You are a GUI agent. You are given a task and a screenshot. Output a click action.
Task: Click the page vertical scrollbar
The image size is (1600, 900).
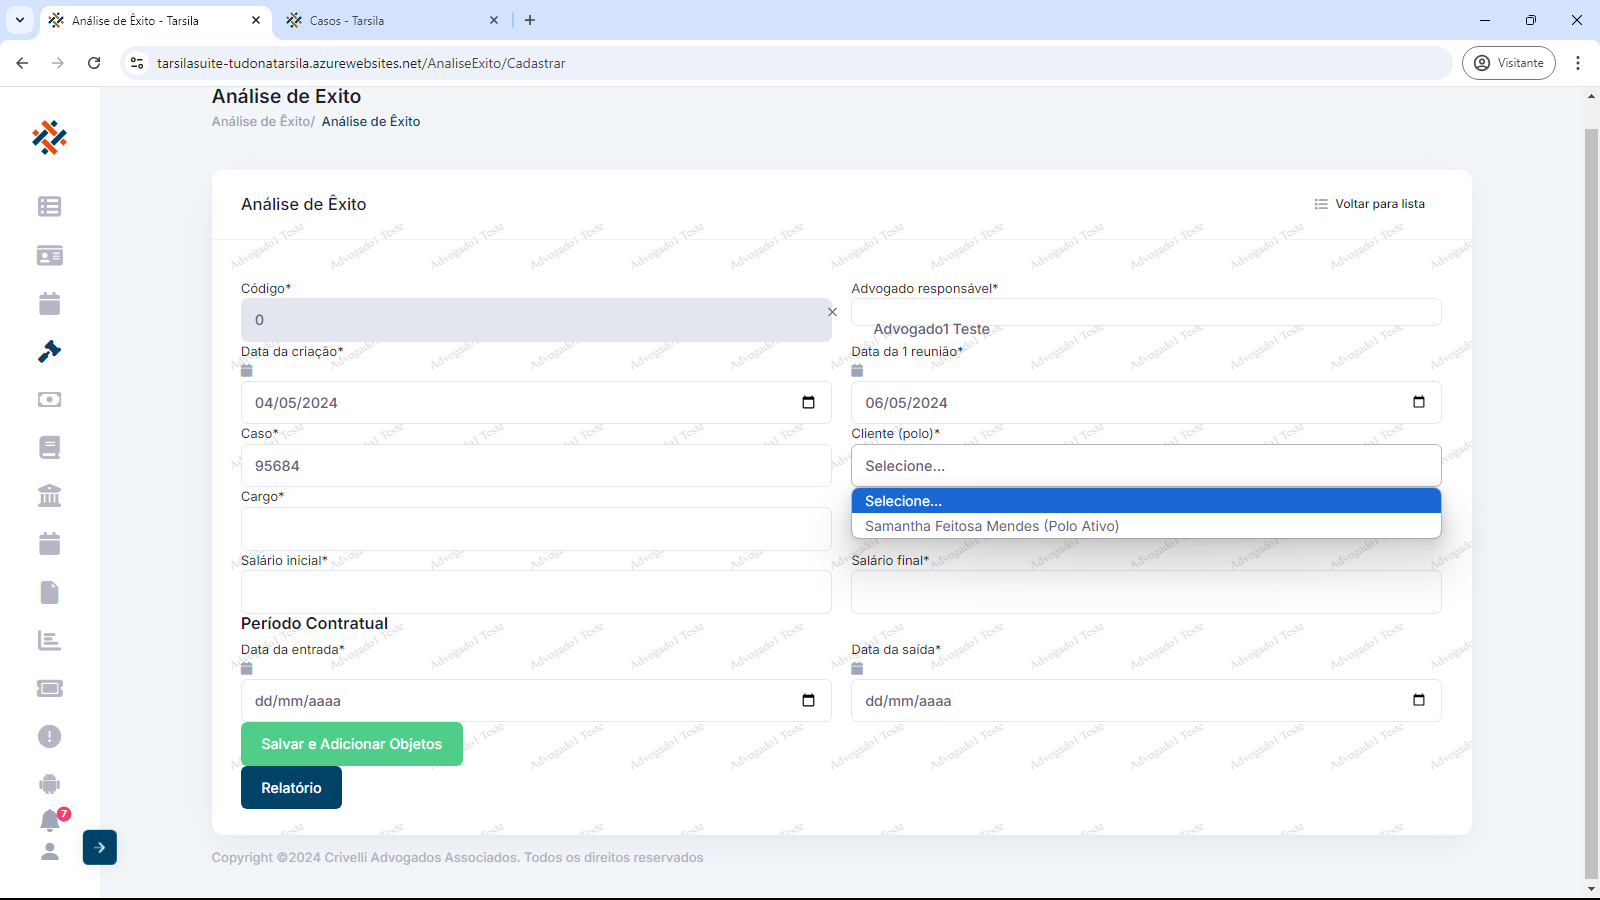point(1591,500)
